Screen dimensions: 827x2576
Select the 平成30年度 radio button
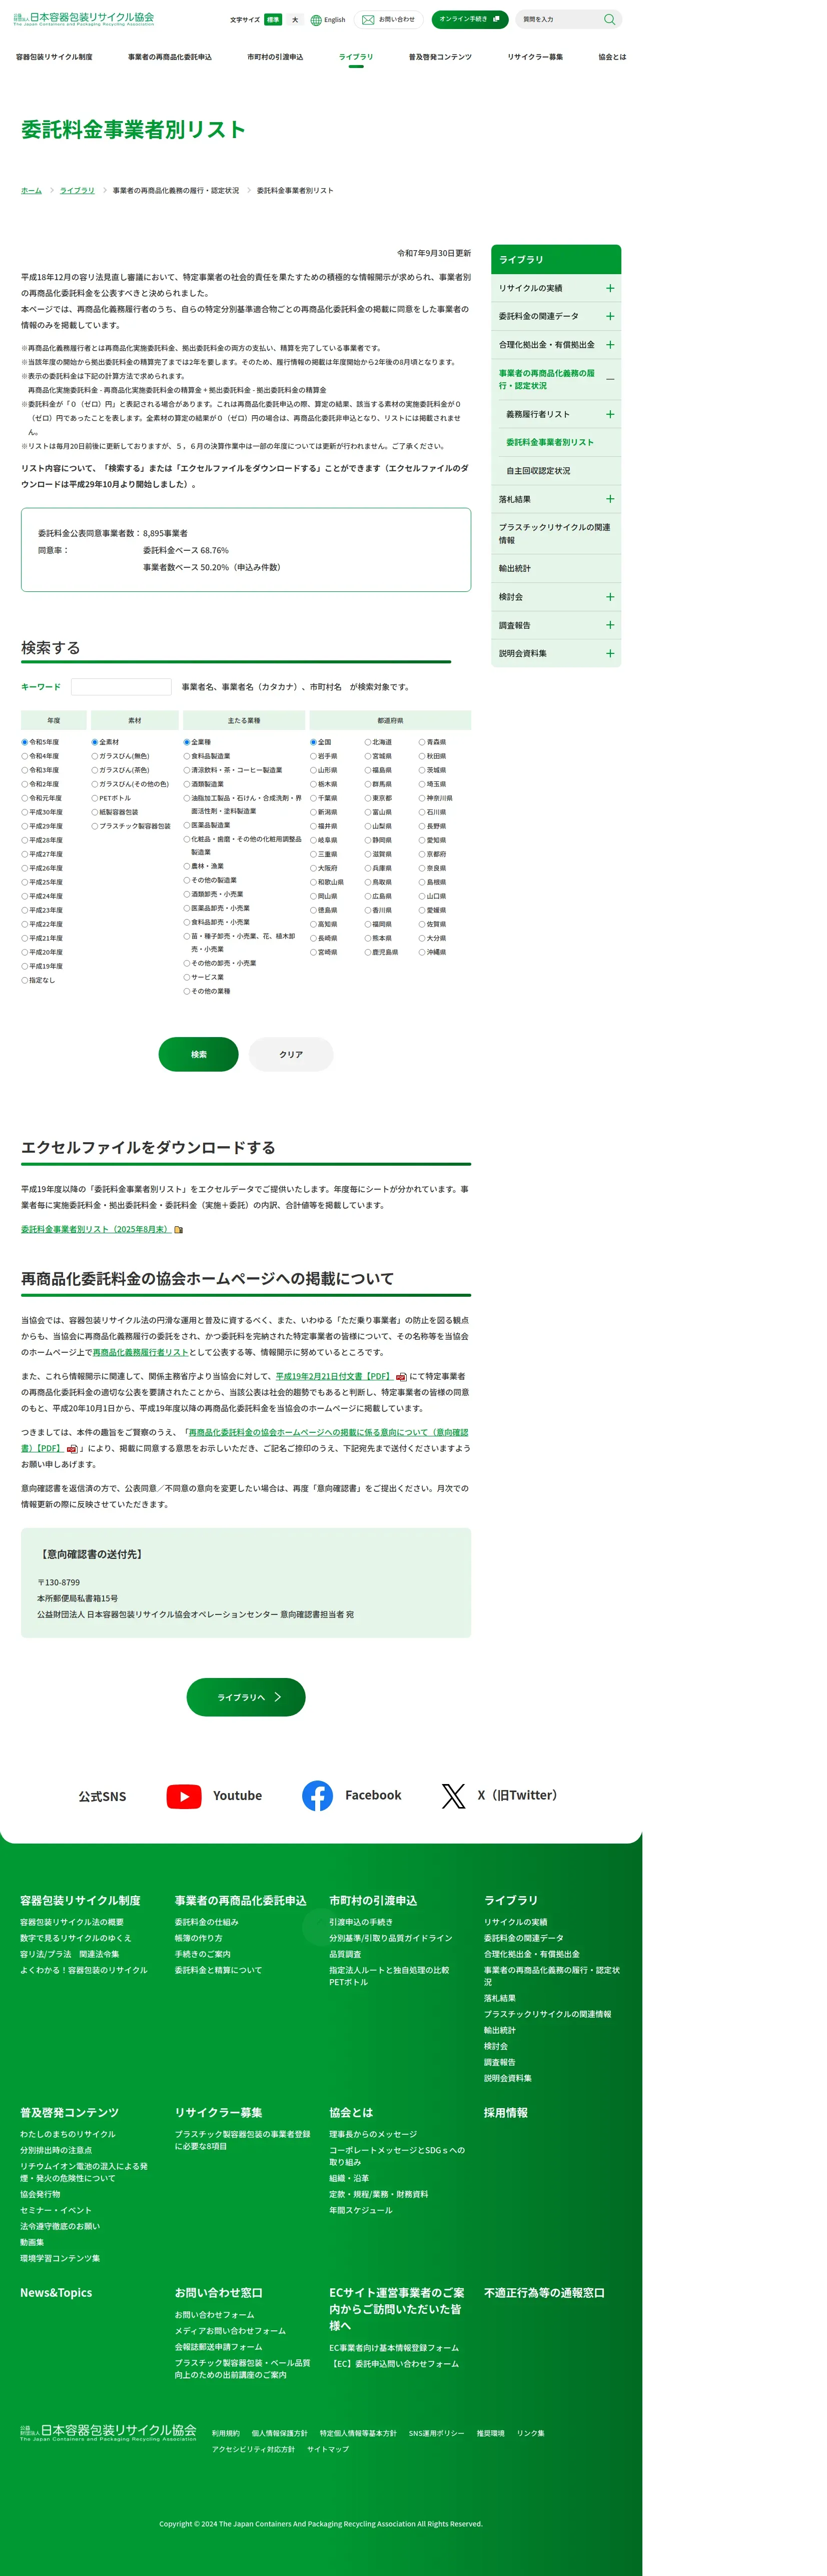(x=25, y=812)
